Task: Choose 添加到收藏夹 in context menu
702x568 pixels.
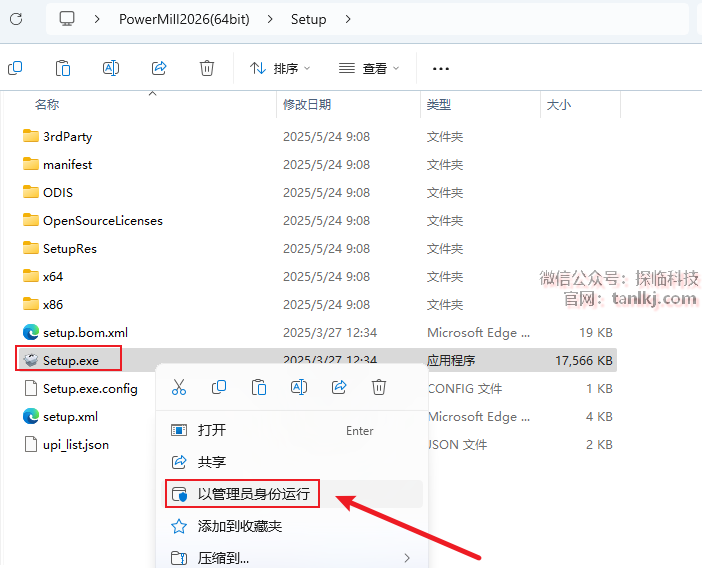Action: (x=292, y=526)
